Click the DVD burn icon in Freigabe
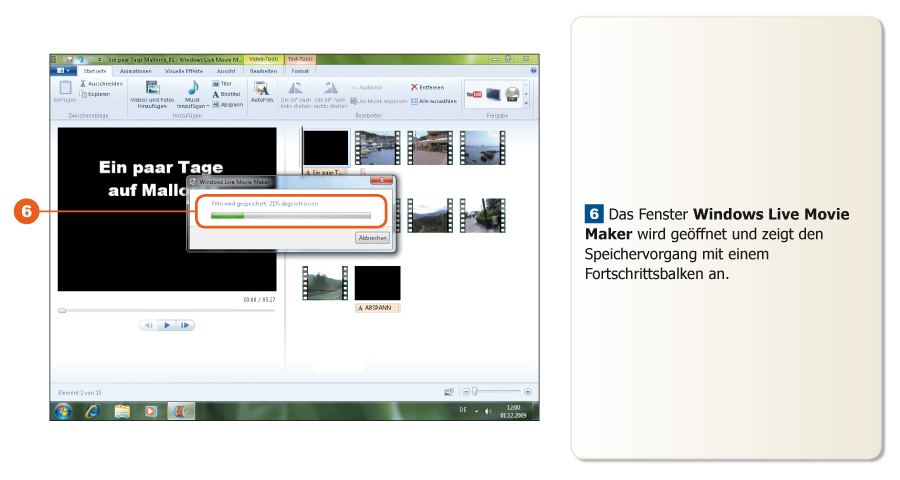Viewport: 900px width, 480px height. (511, 94)
